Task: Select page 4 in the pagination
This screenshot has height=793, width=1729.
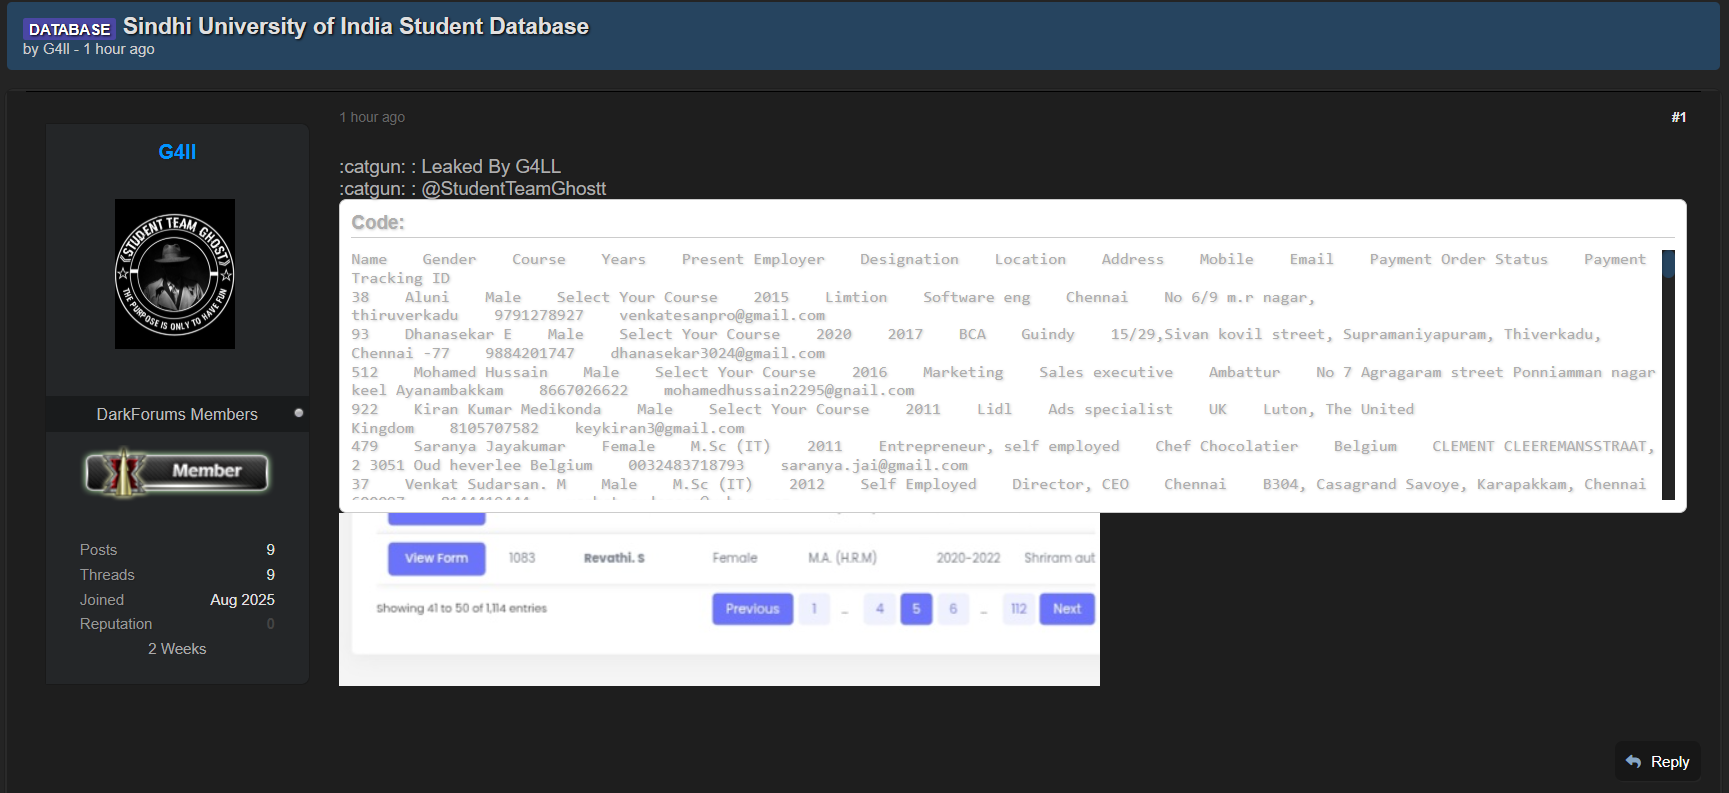Action: coord(879,609)
